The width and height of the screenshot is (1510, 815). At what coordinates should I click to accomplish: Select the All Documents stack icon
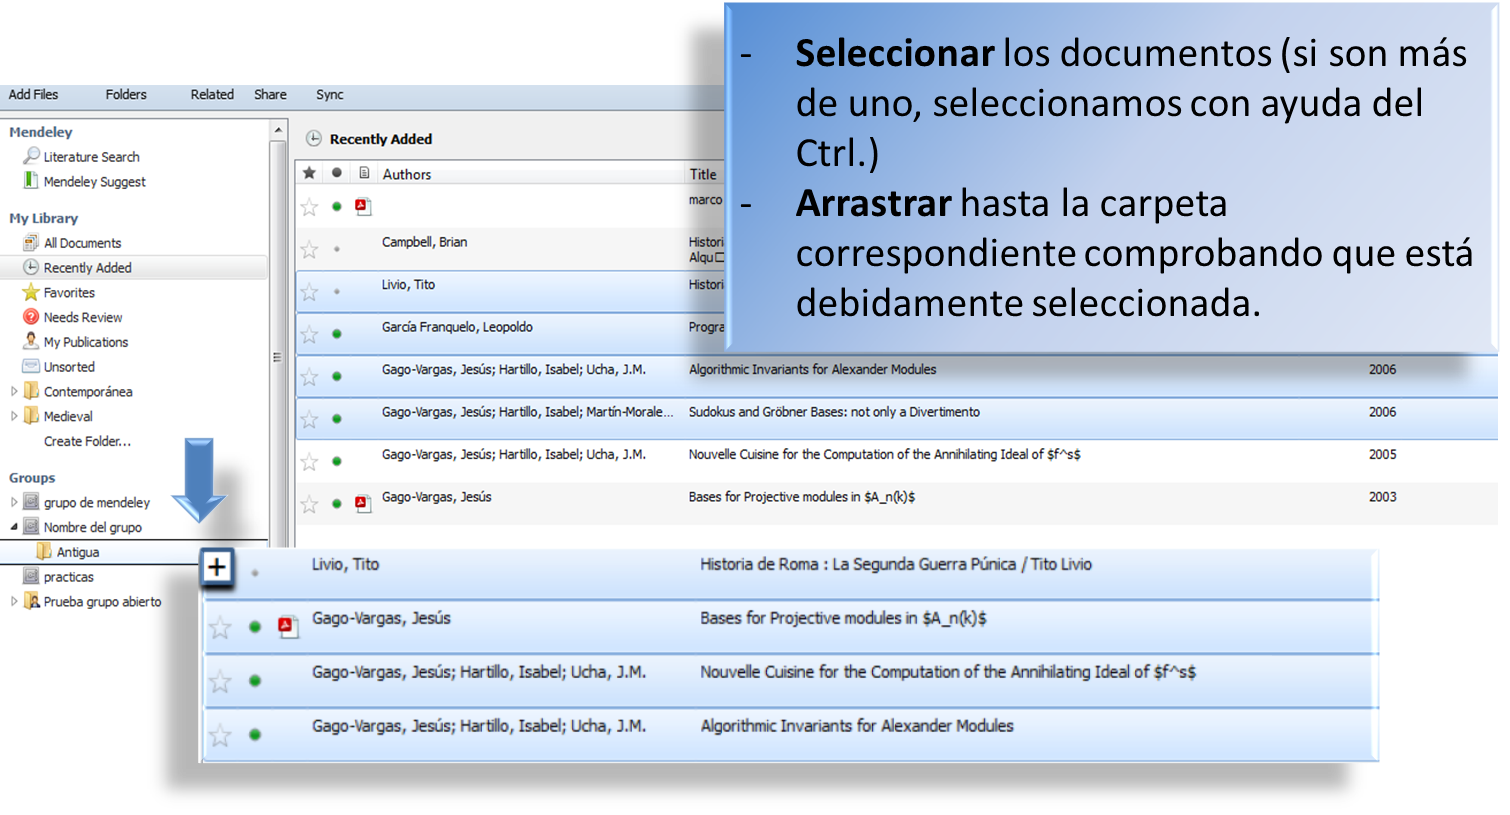coord(31,243)
